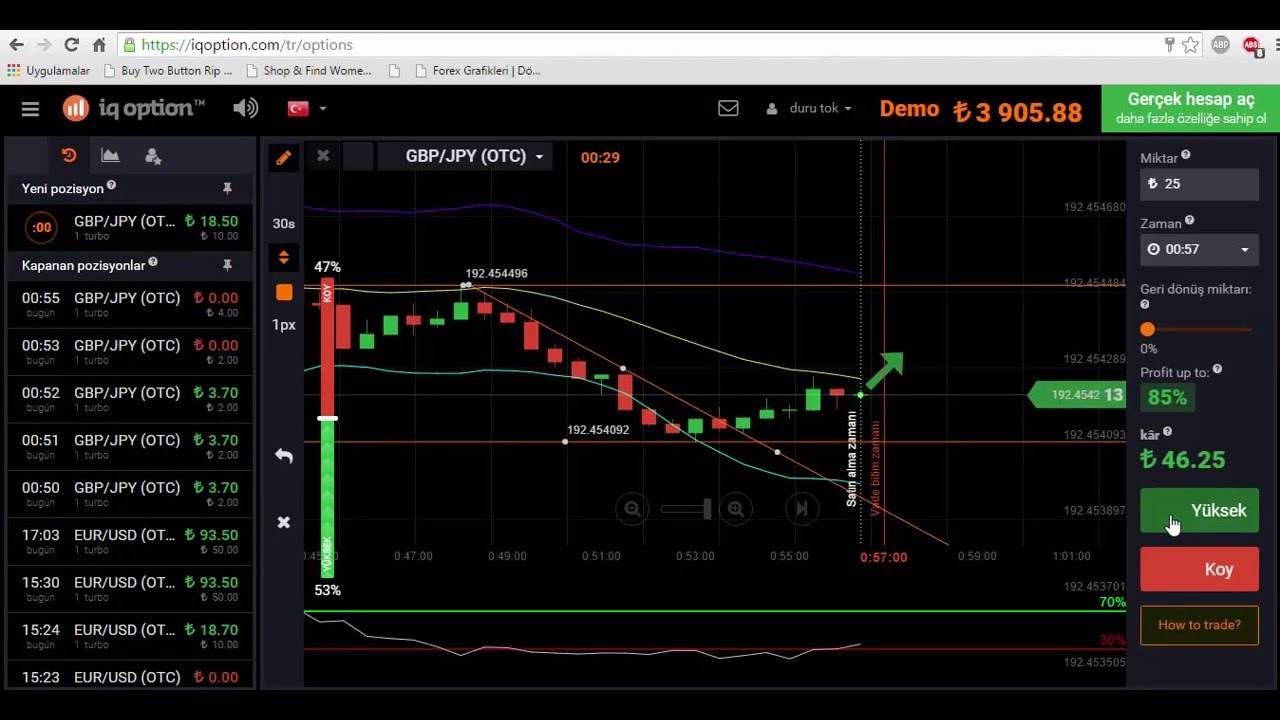The width and height of the screenshot is (1280, 720).
Task: Jump to latest candle skip icon
Action: [x=801, y=509]
